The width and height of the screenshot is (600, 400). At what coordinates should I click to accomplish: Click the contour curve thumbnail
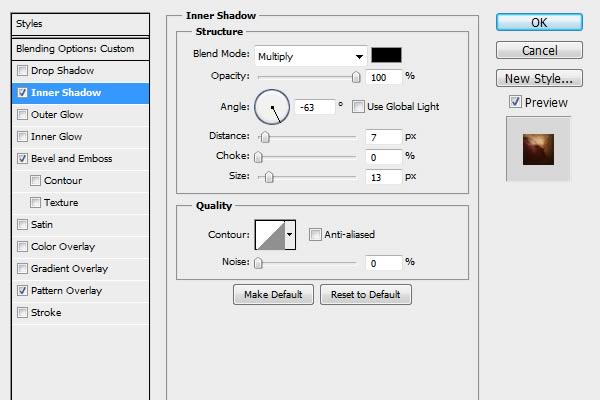(270, 235)
